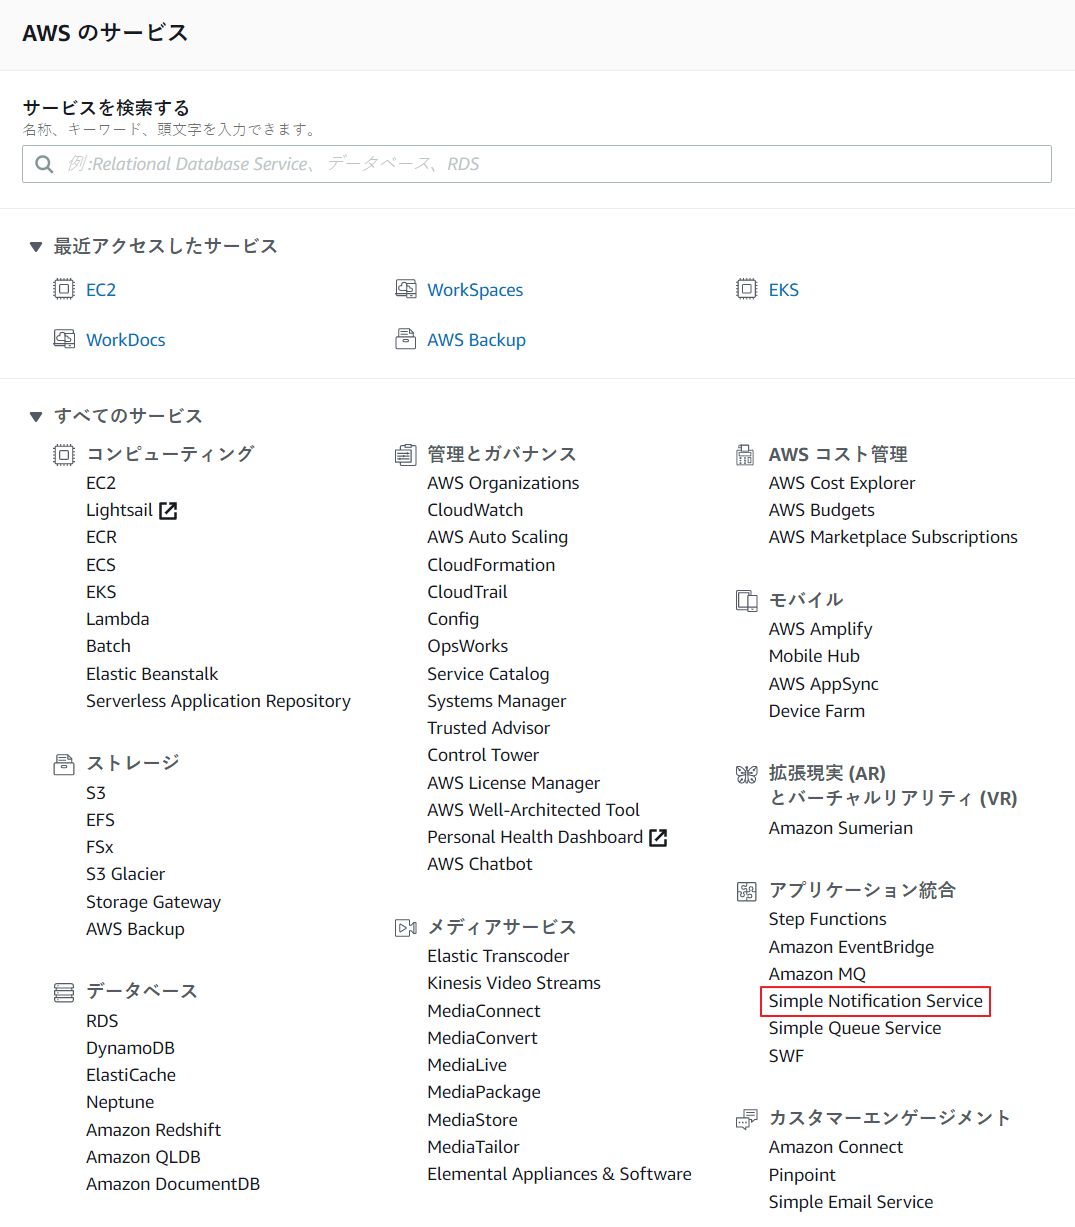1075x1227 pixels.
Task: Click the AR and VR butterfly icon
Action: pyautogui.click(x=746, y=774)
